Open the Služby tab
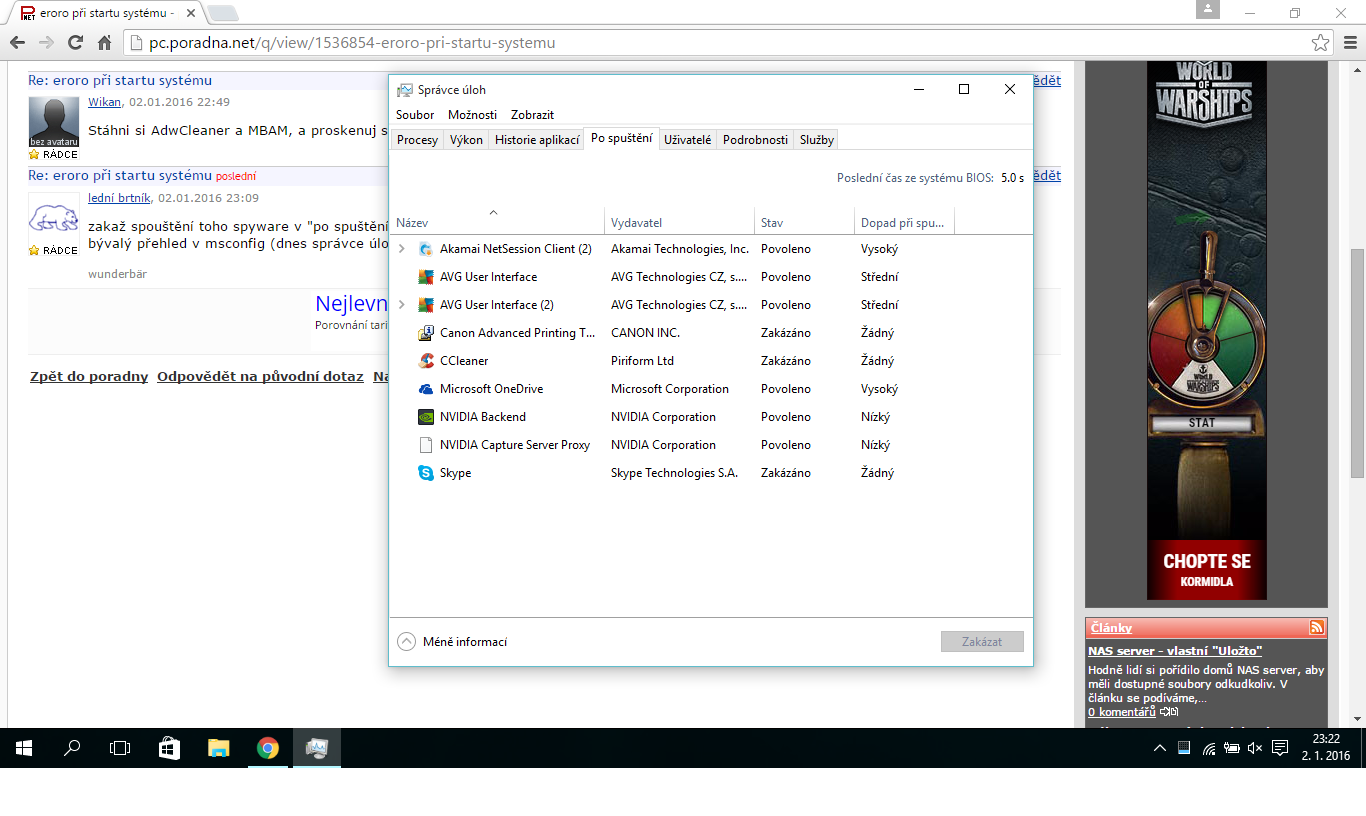Screen dimensions: 1366x816 pos(816,140)
